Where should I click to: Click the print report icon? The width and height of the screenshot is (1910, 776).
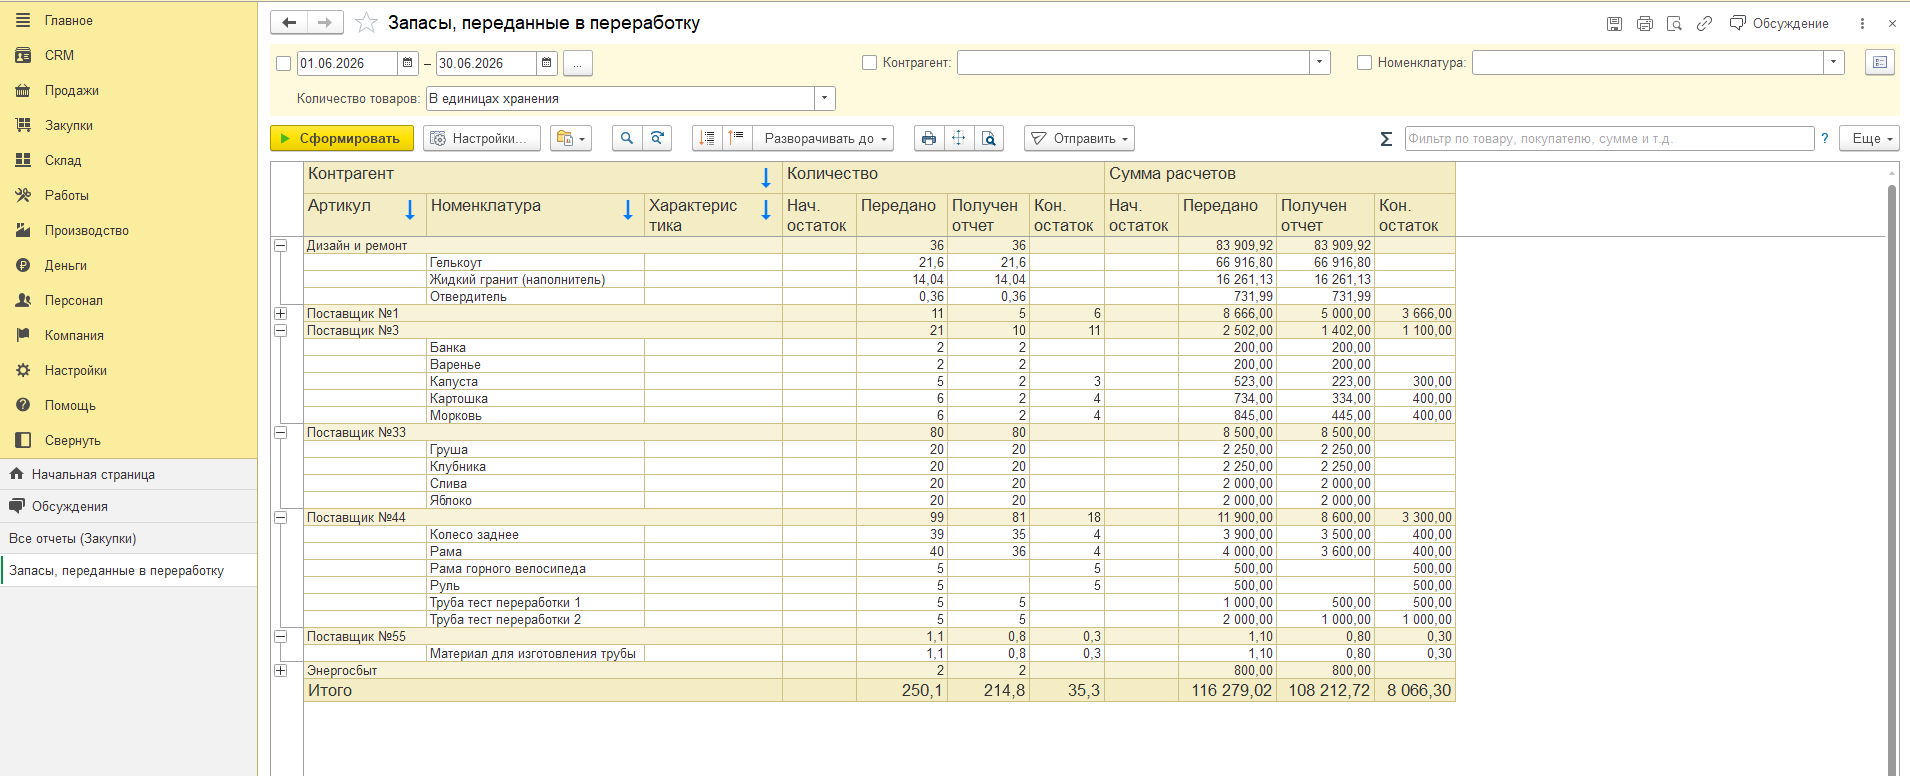929,139
